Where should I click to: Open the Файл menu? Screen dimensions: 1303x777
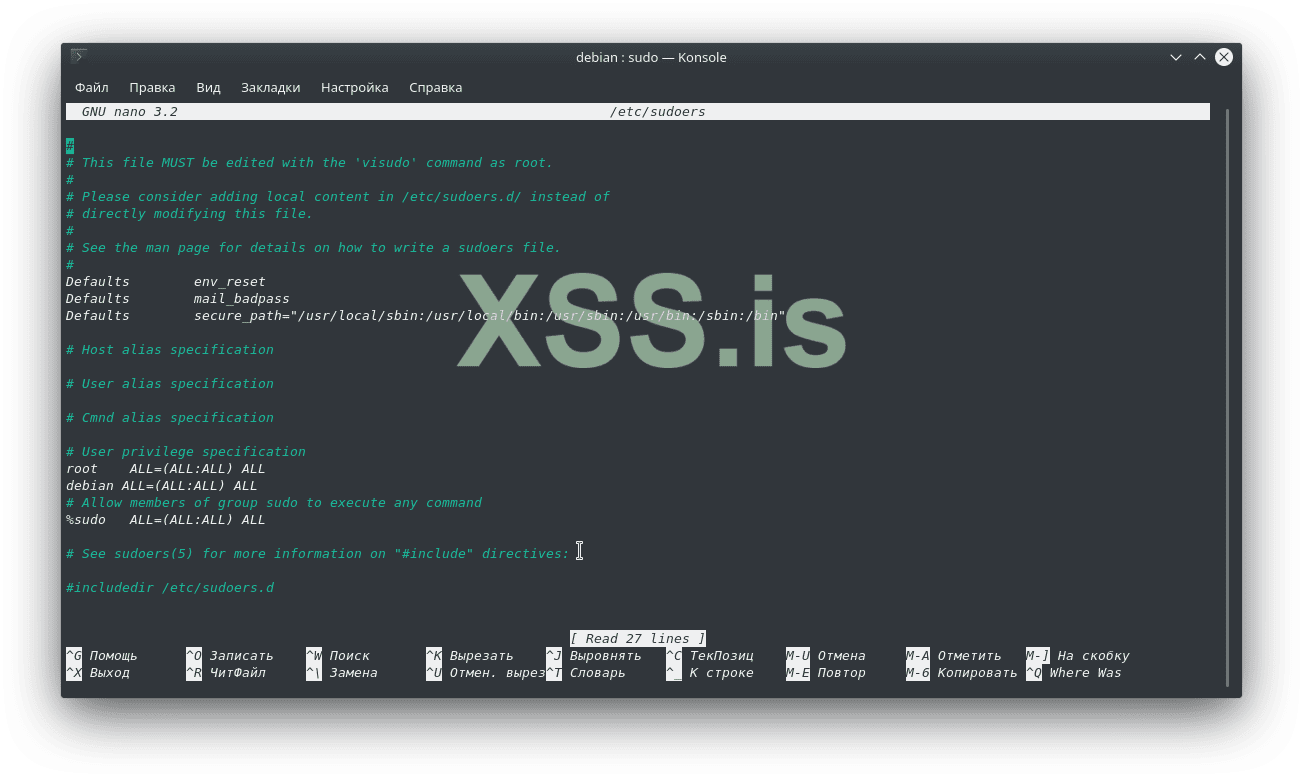(x=91, y=87)
